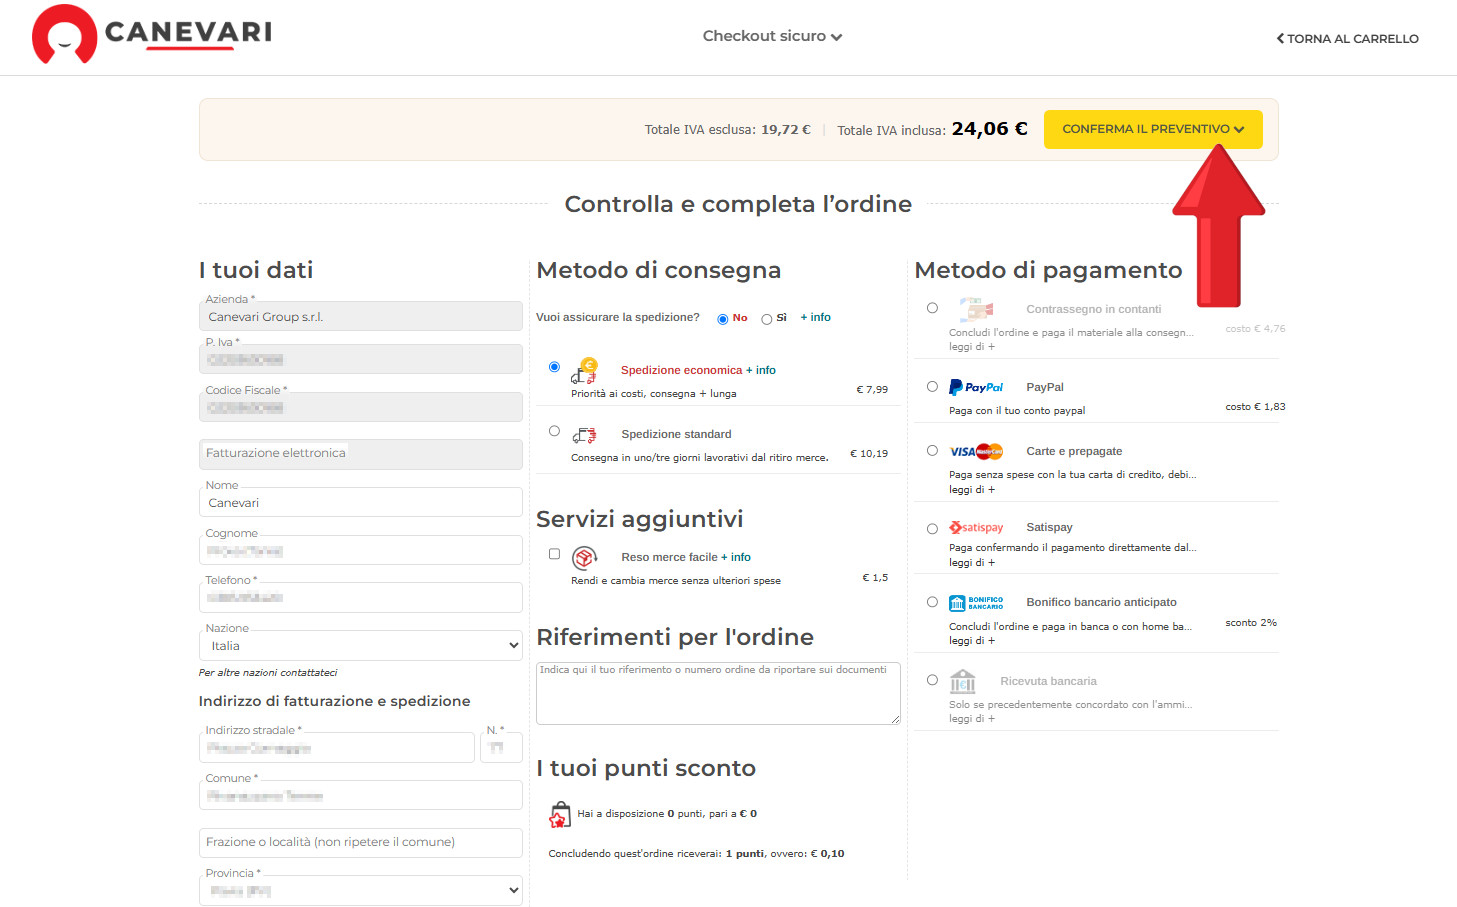The width and height of the screenshot is (1457, 907).
Task: Tick the Reso merce facile checkbox
Action: coord(554,554)
